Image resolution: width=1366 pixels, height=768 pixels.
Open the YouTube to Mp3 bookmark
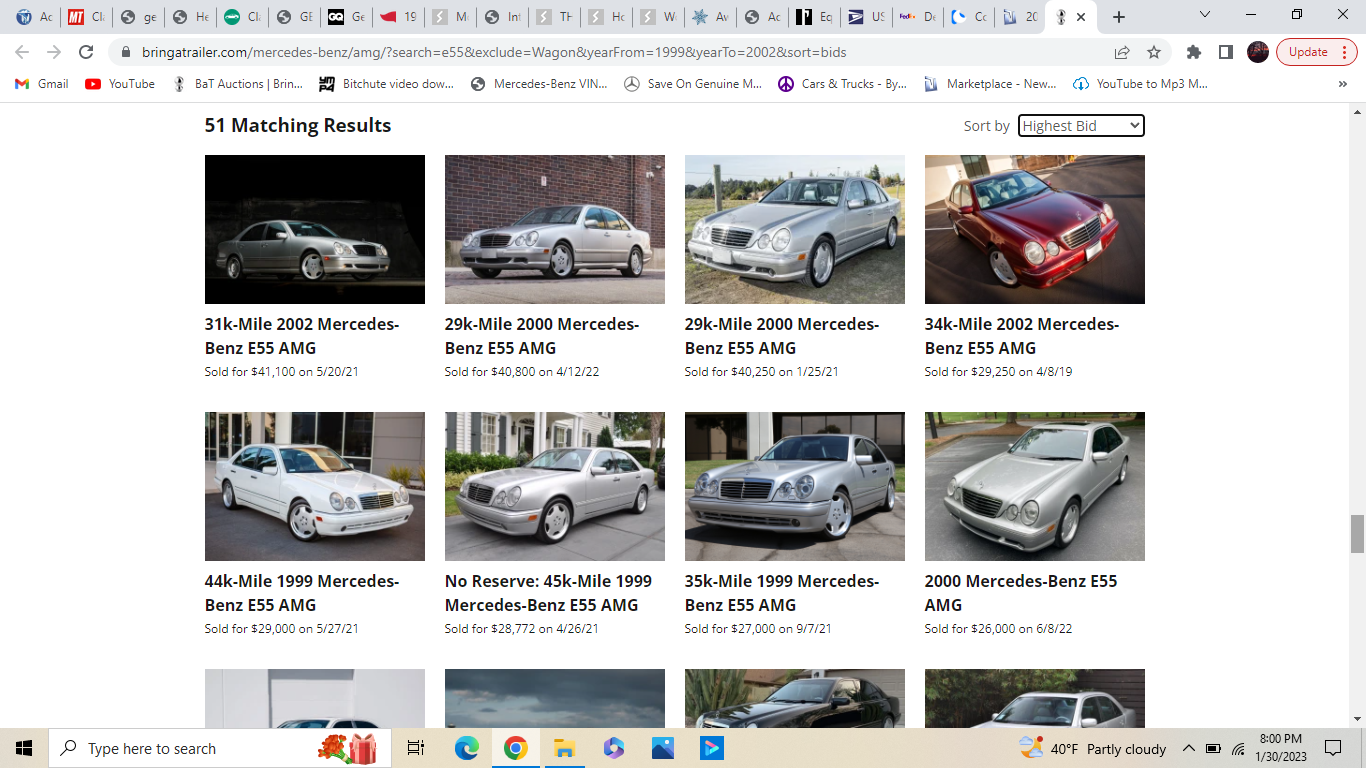(x=1140, y=84)
